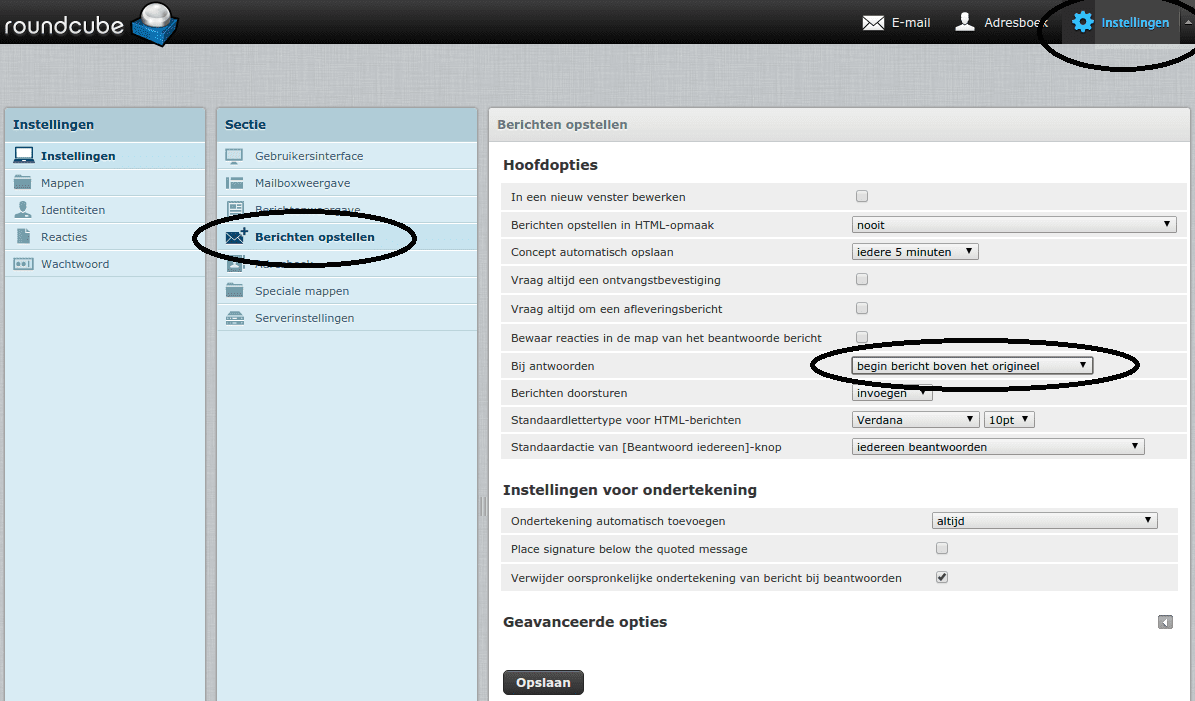Click the Opslaan button

coord(543,682)
